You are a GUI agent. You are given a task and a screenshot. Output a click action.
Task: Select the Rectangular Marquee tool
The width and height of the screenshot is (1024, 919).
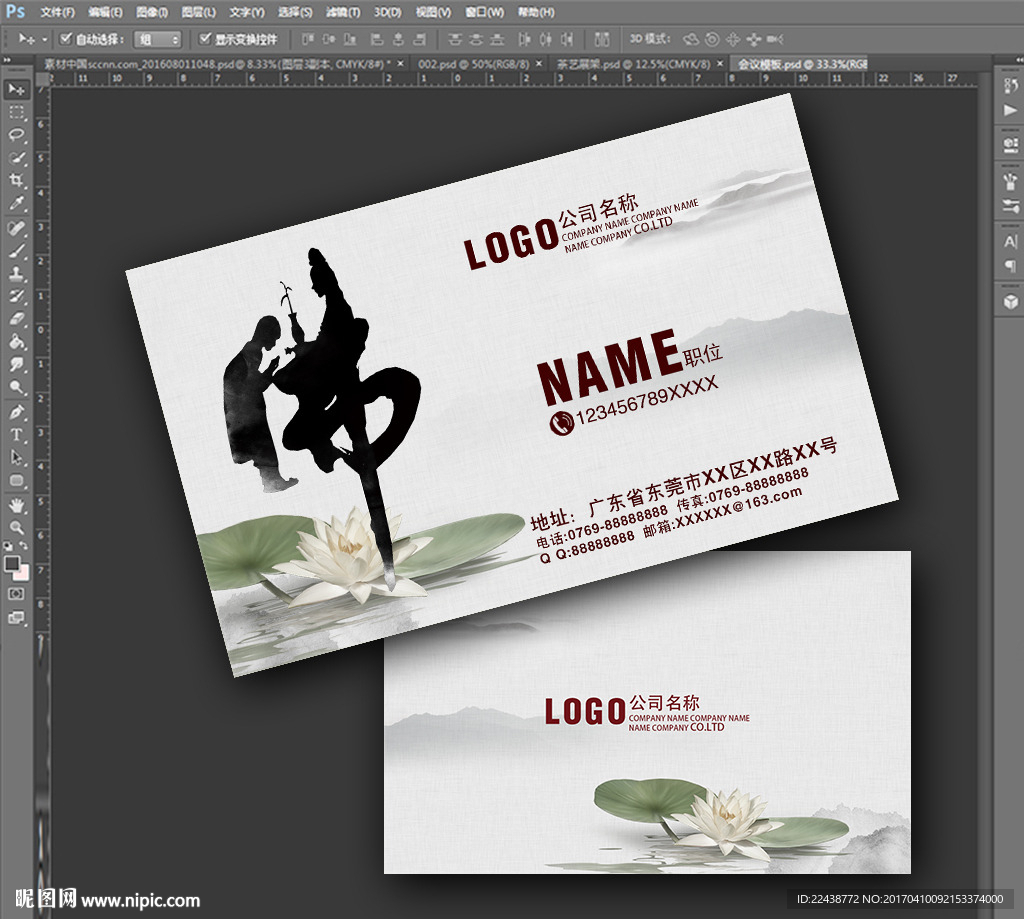(16, 112)
